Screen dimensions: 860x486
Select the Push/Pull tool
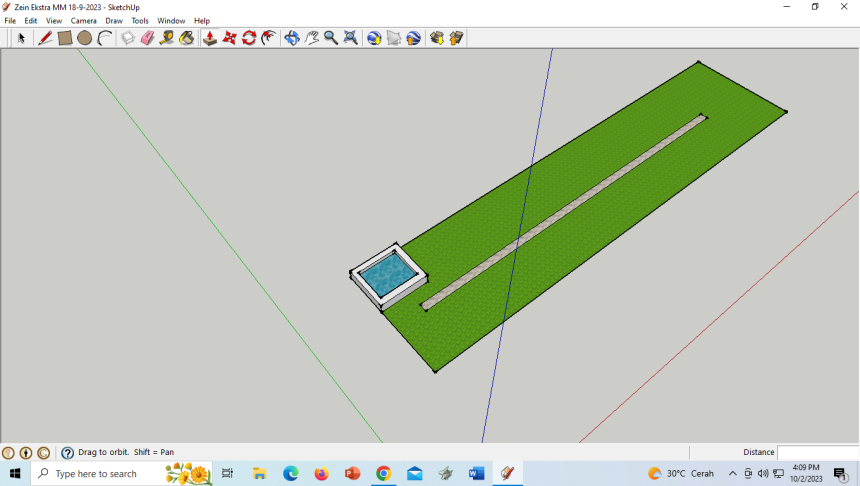[210, 38]
